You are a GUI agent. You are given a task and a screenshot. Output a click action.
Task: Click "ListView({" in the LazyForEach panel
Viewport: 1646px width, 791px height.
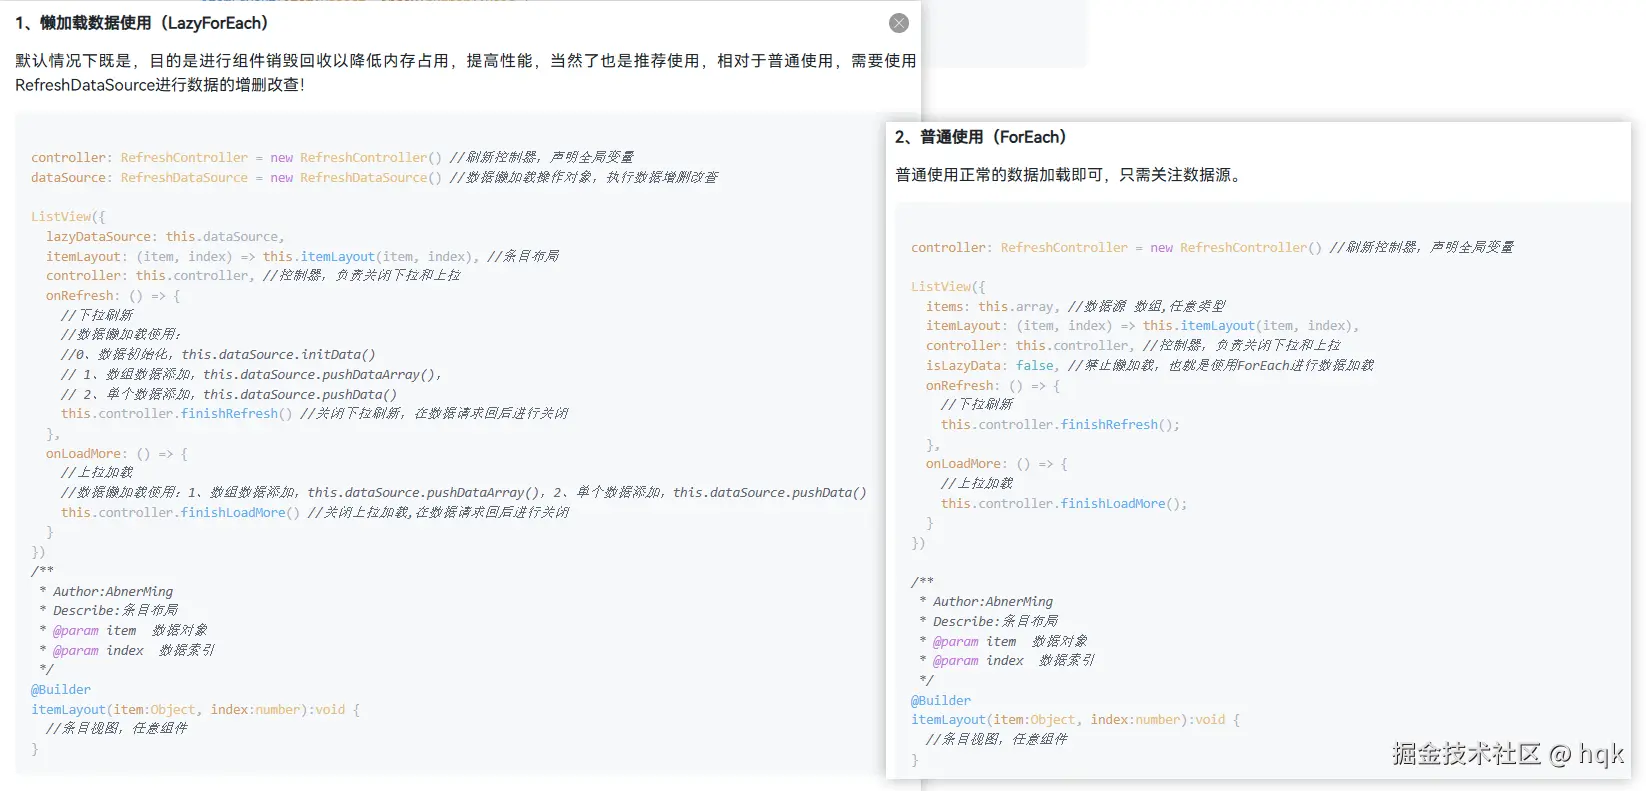tap(68, 217)
